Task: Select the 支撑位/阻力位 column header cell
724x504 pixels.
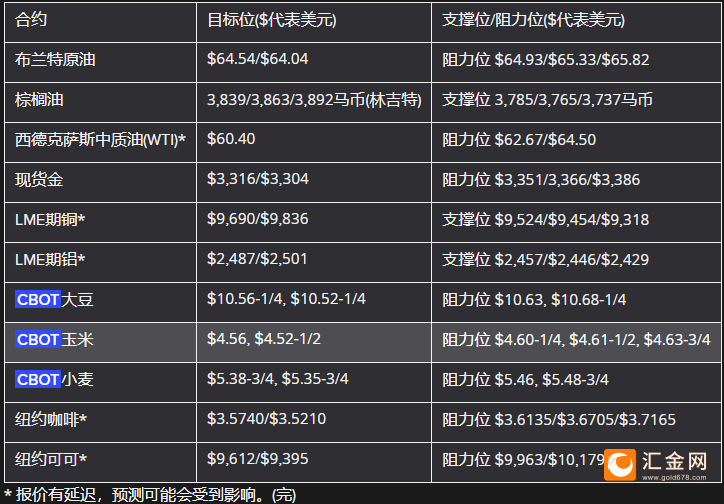Action: (x=576, y=22)
